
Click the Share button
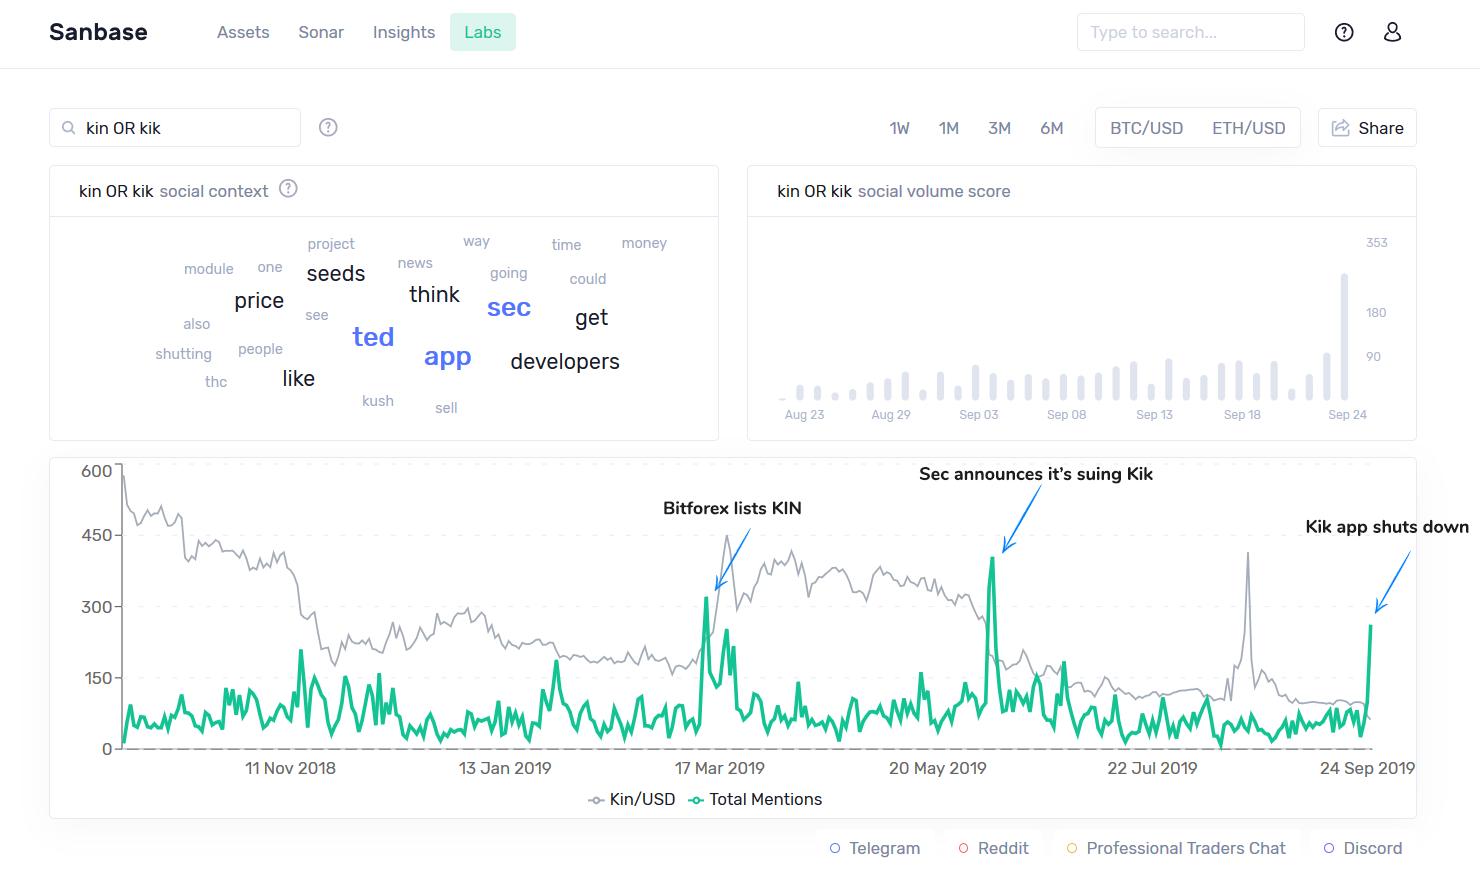click(1367, 128)
